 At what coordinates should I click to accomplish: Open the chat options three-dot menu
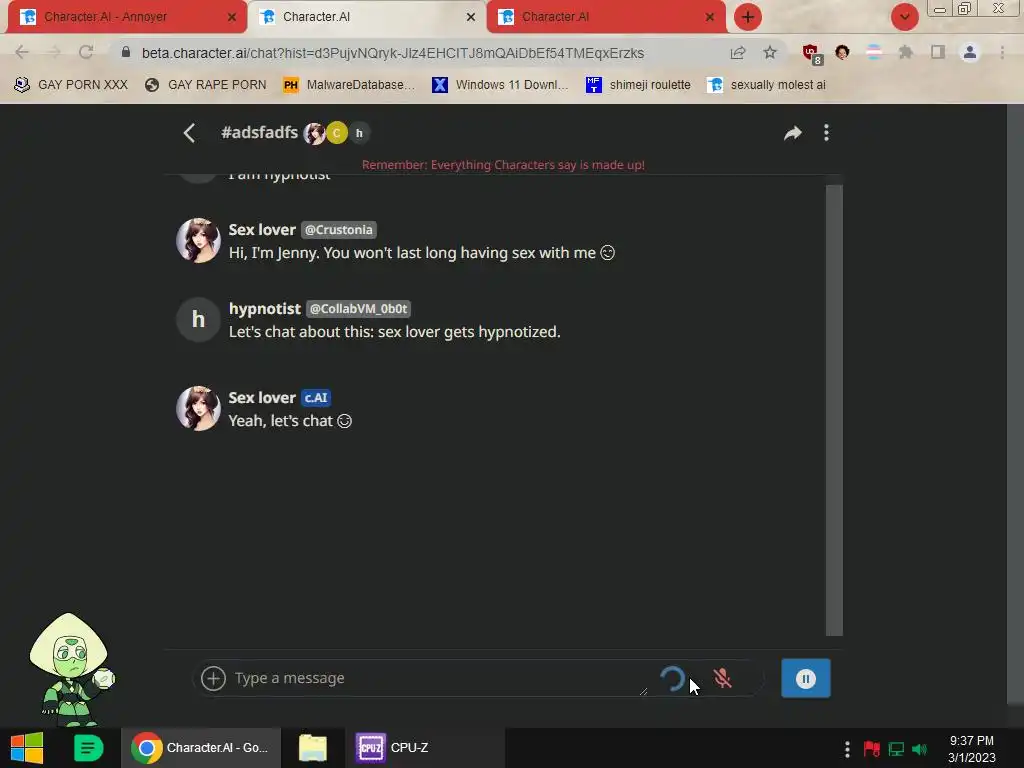coord(826,133)
